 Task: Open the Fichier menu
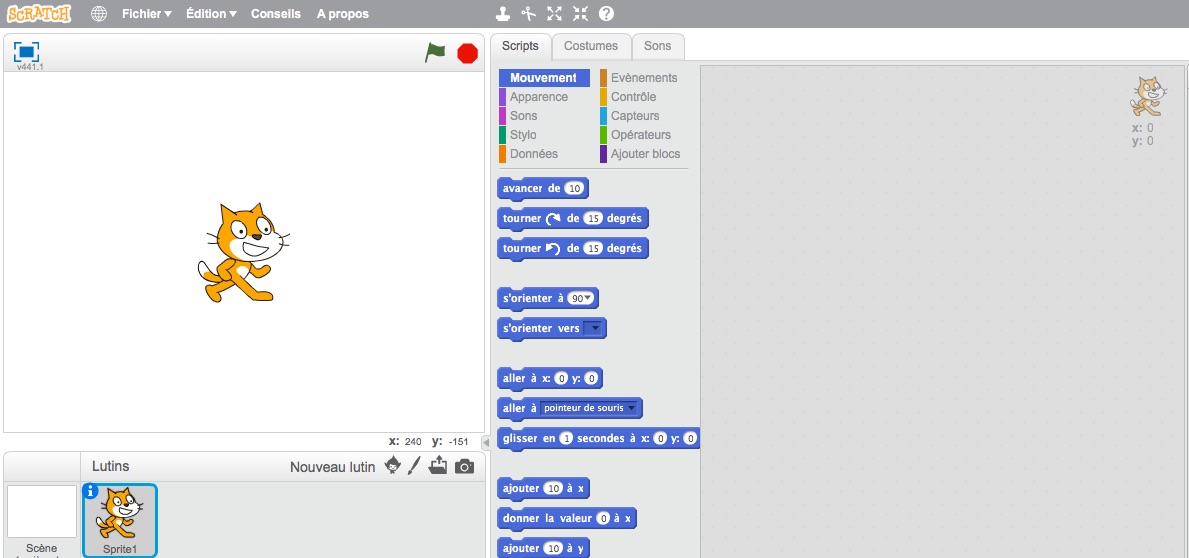[x=146, y=14]
